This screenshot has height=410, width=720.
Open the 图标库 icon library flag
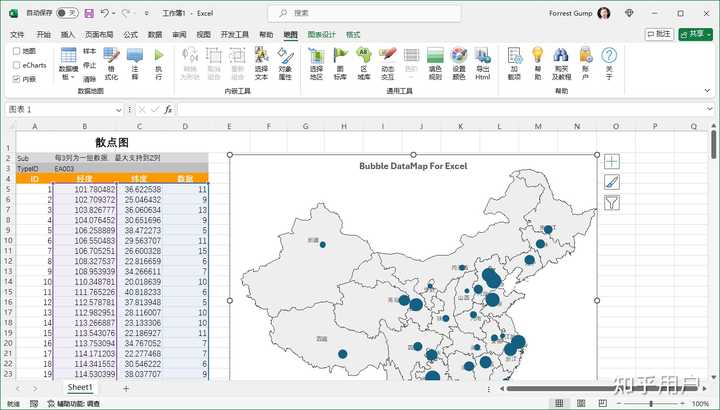pos(340,64)
